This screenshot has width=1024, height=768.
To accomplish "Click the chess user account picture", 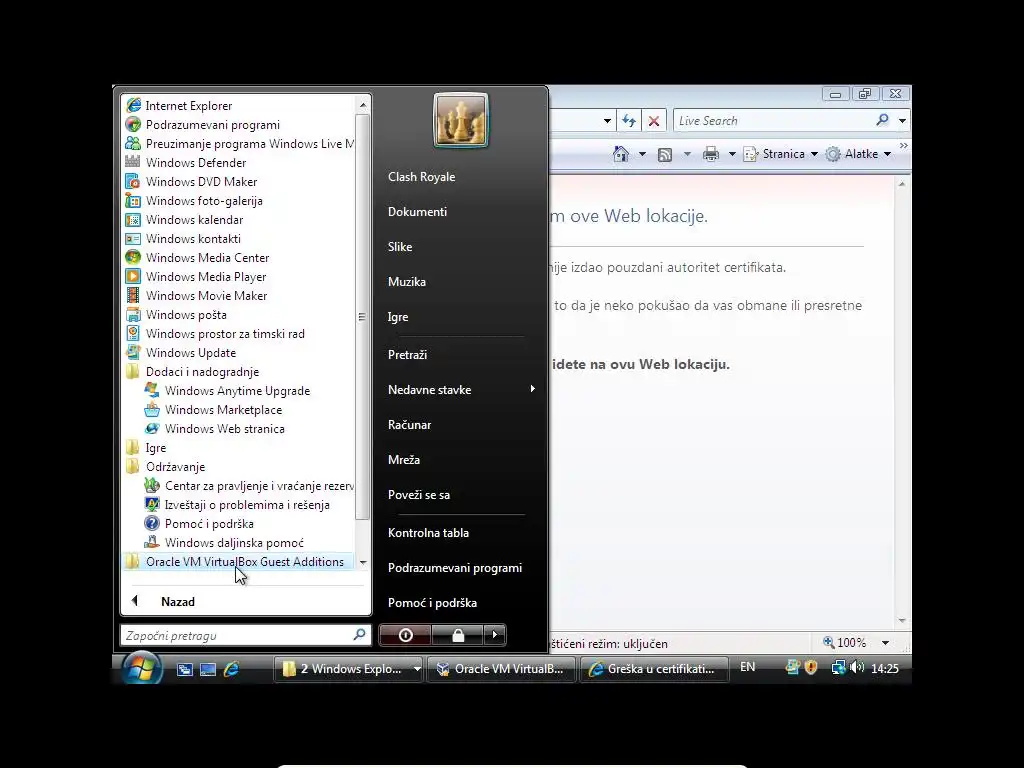I will click(x=460, y=120).
